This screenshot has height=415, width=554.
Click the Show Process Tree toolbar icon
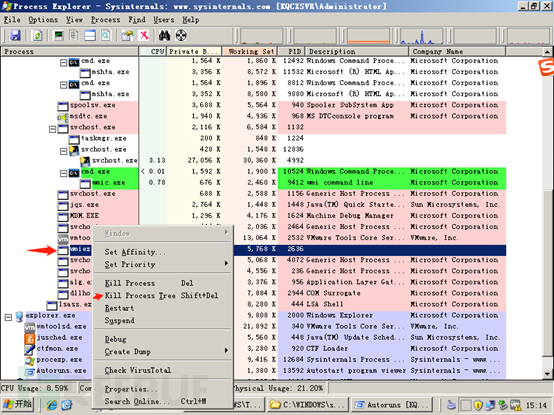74,36
